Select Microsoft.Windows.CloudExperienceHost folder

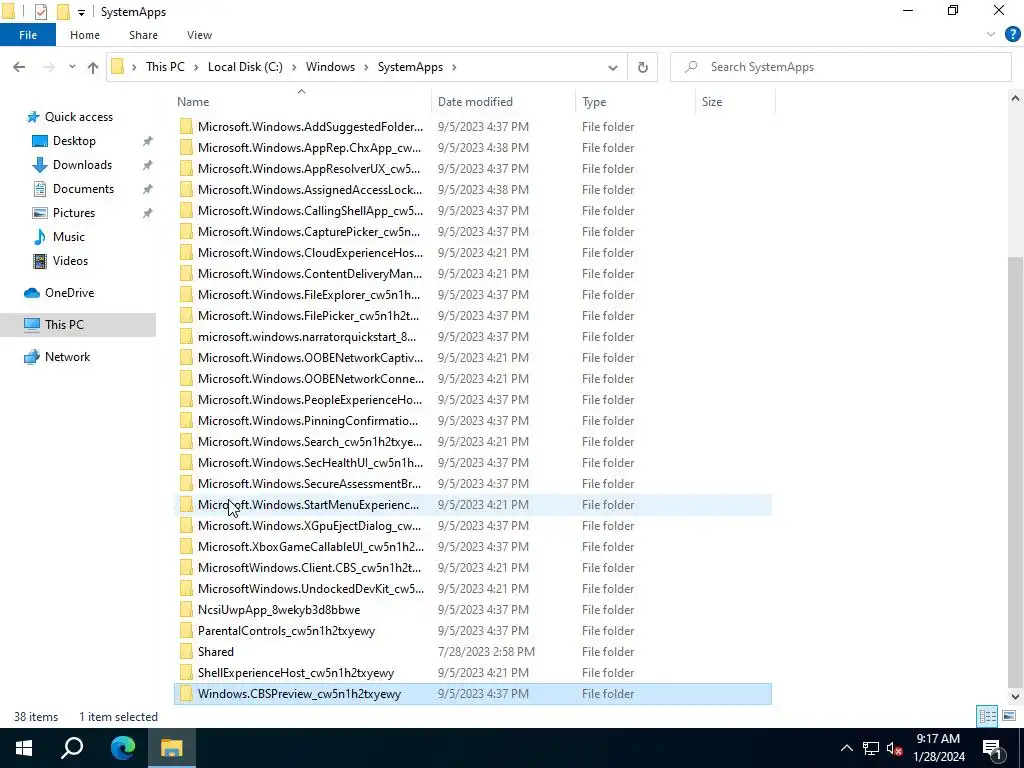[x=310, y=253]
